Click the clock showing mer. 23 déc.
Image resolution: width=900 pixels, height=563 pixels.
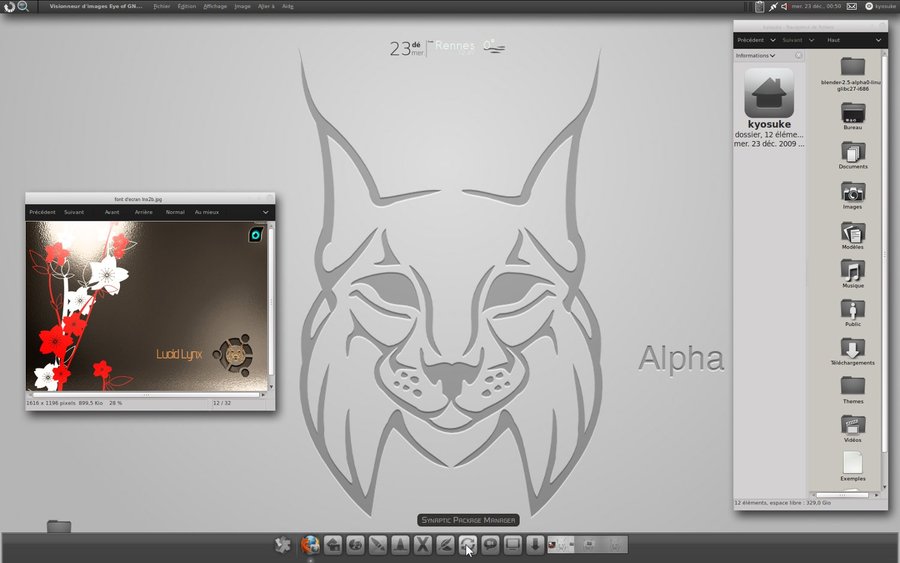(816, 6)
